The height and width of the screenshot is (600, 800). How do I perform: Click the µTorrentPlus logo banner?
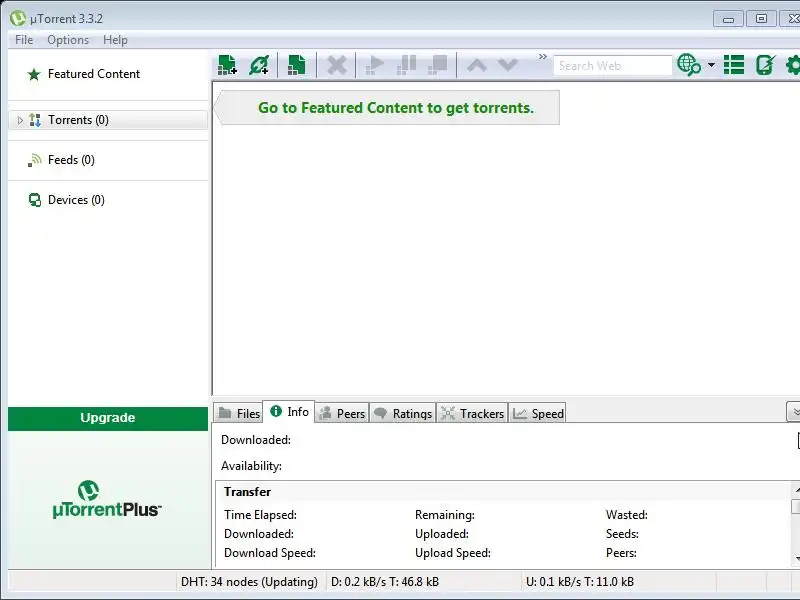107,499
